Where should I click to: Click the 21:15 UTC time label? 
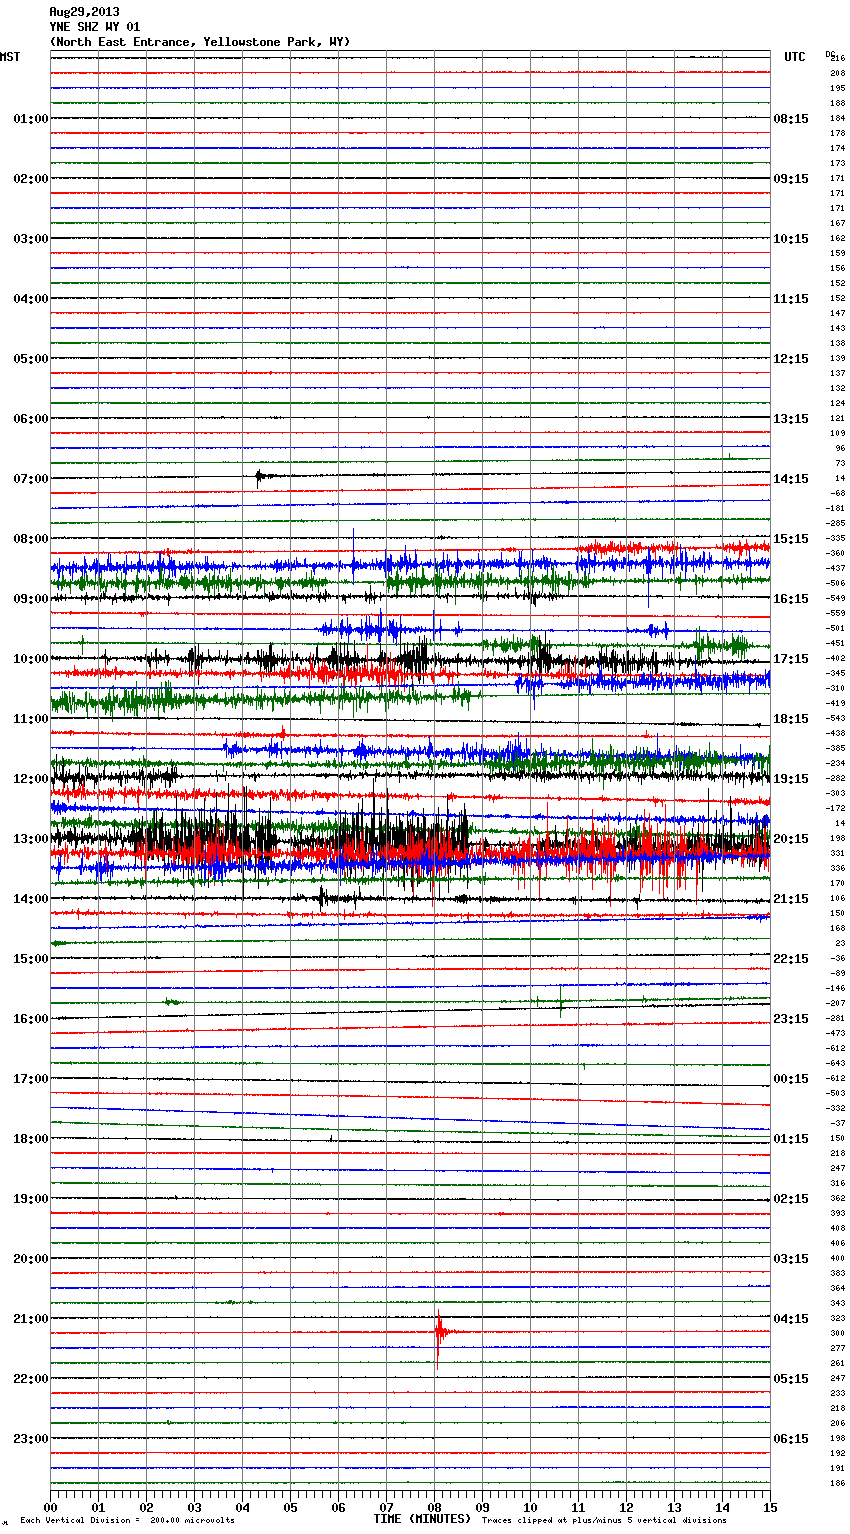click(x=791, y=899)
